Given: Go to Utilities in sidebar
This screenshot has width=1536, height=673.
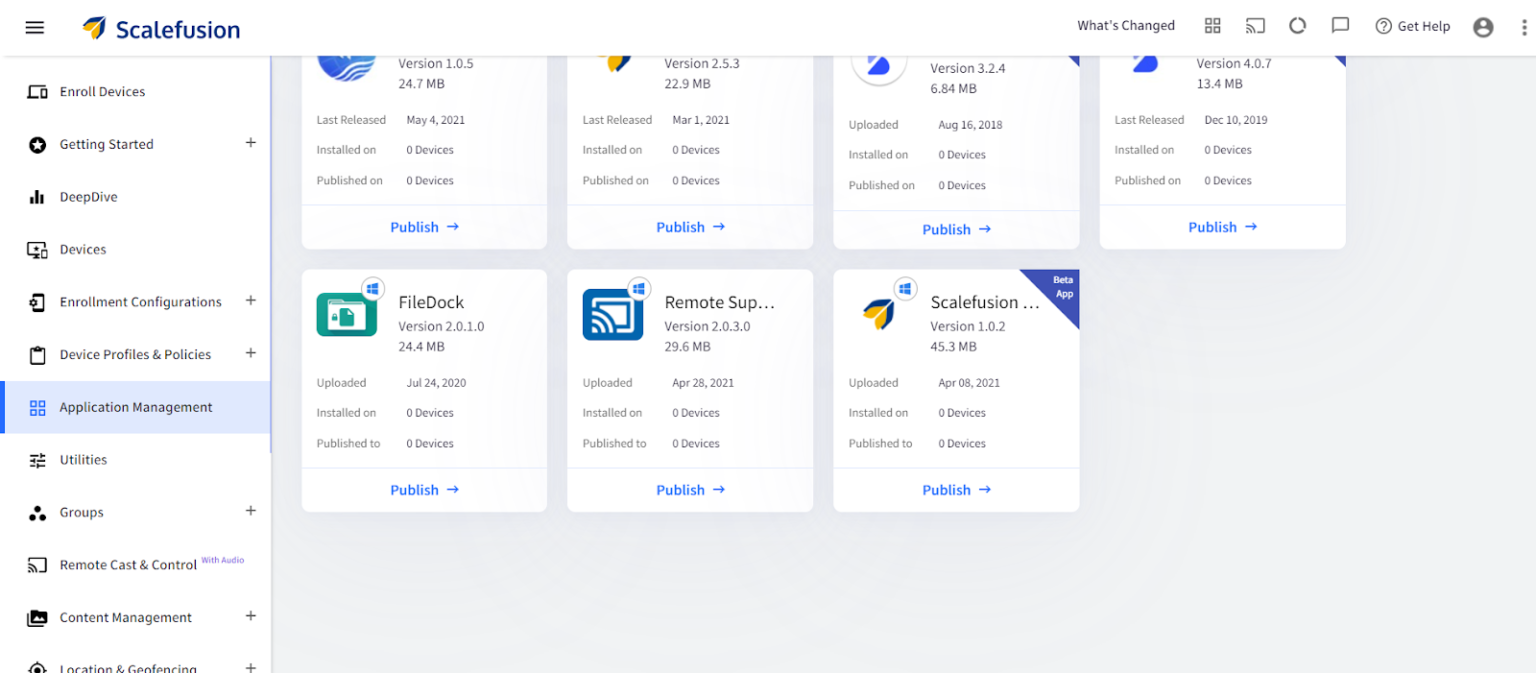Looking at the screenshot, I should pos(83,460).
